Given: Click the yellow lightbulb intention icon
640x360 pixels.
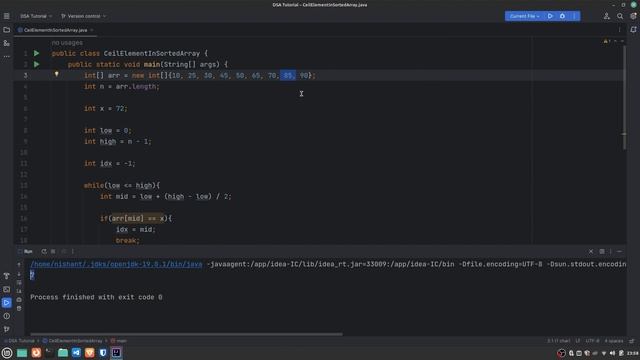Looking at the screenshot, I should pos(56,74).
